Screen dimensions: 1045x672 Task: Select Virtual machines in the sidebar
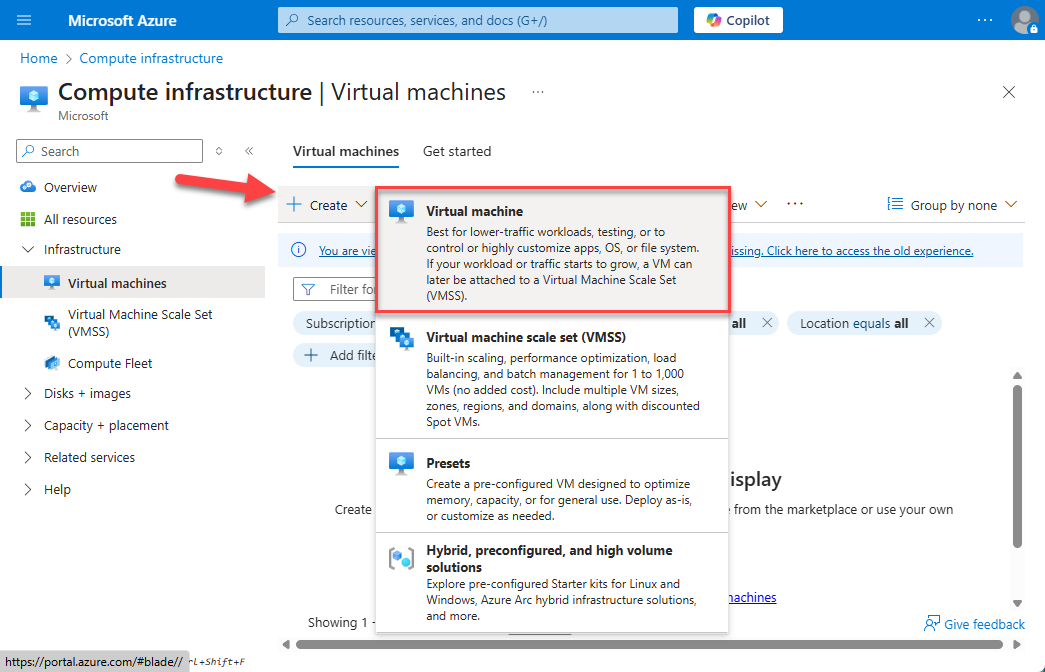(x=133, y=283)
